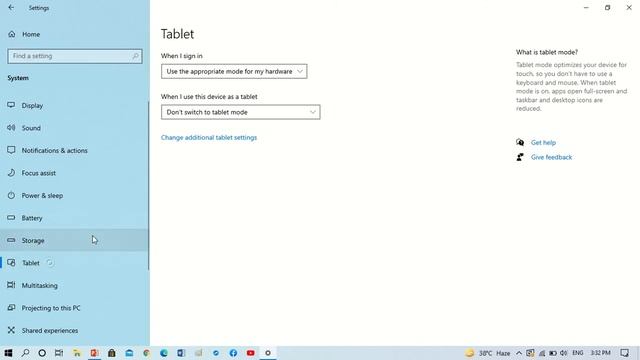Image resolution: width=640 pixels, height=360 pixels.
Task: Open the 3:32 PM clock flyout
Action: pyautogui.click(x=600, y=353)
